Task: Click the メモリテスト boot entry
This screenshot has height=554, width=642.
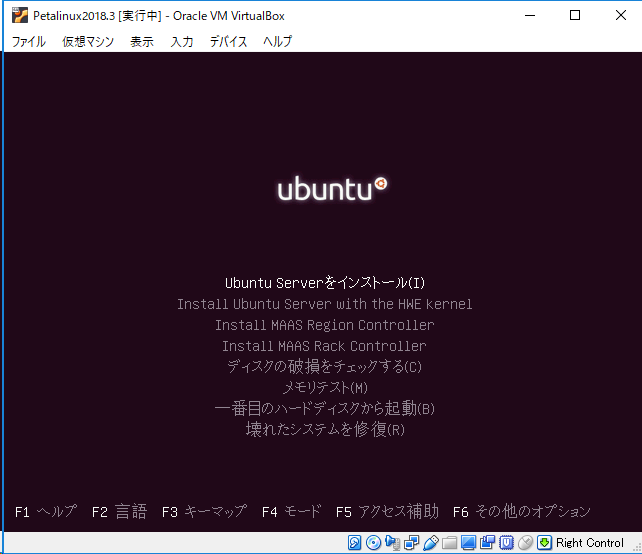Action: point(325,388)
